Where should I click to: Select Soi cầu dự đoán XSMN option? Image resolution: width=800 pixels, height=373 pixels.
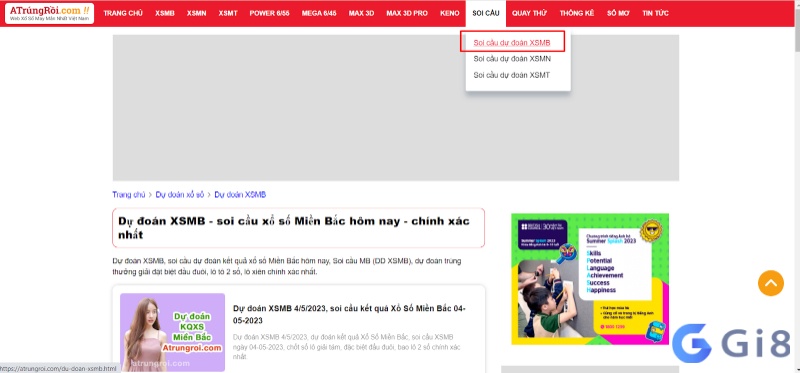coord(512,59)
